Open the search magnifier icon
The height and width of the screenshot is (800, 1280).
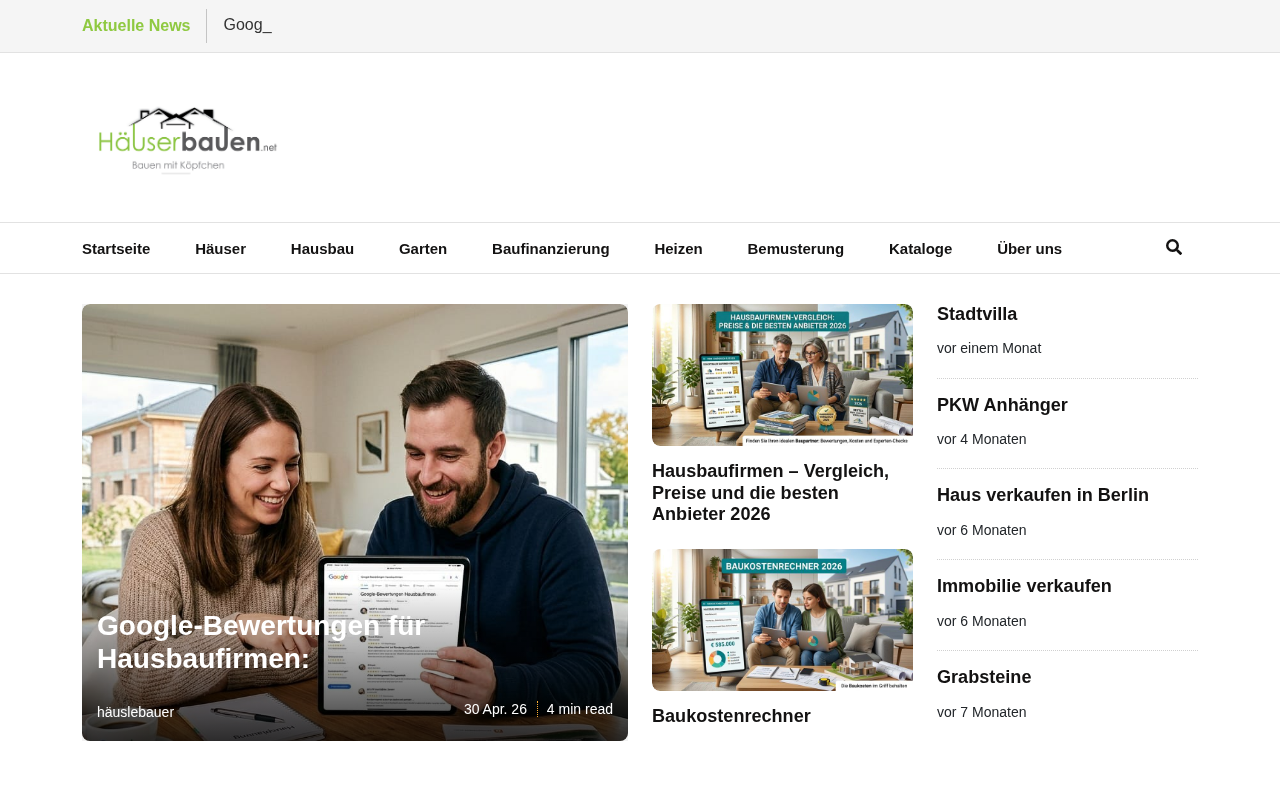coord(1174,247)
